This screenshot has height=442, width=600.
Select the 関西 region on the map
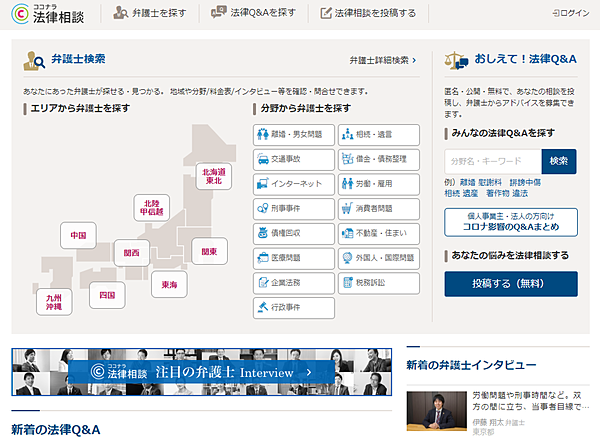[x=132, y=253]
